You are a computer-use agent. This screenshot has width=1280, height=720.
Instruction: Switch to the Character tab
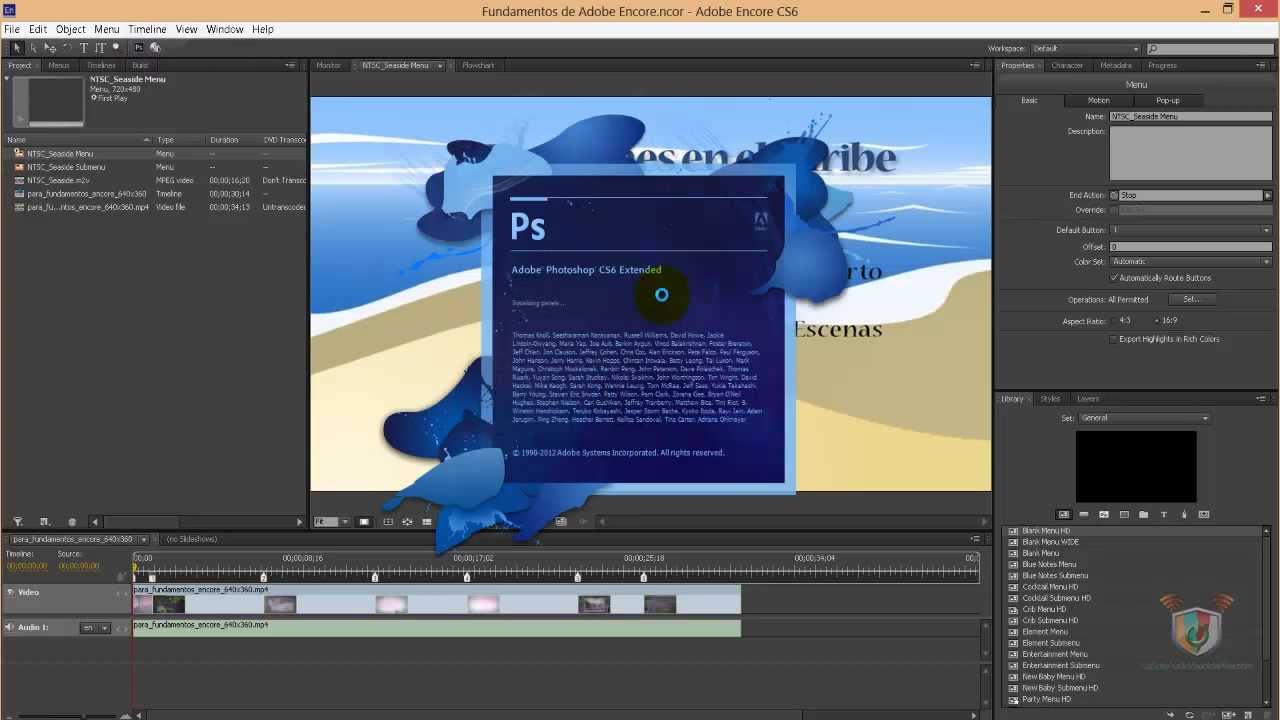(1067, 65)
